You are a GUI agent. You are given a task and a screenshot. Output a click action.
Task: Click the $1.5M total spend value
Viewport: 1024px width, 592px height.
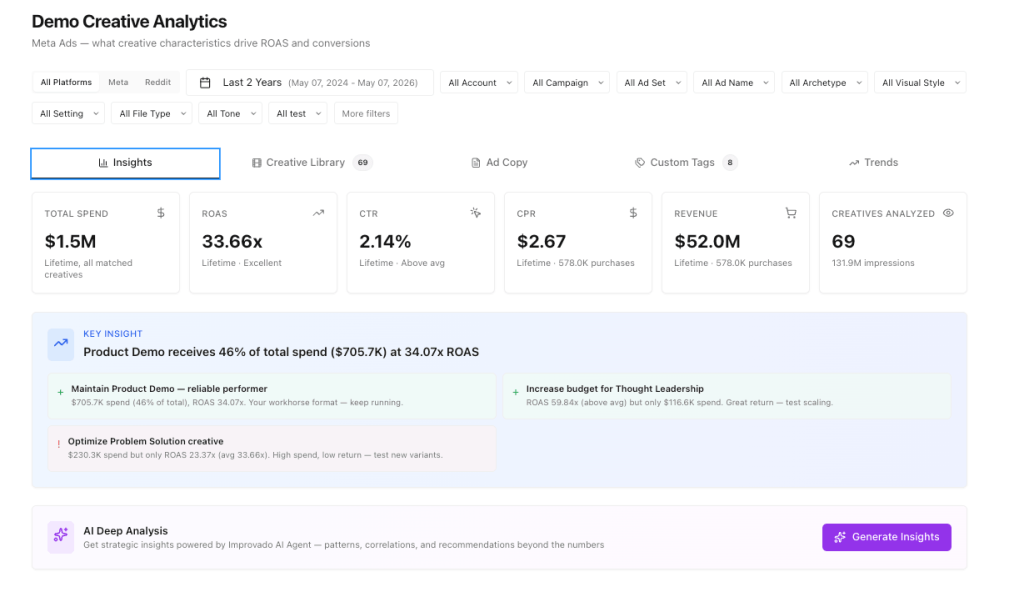tap(70, 242)
